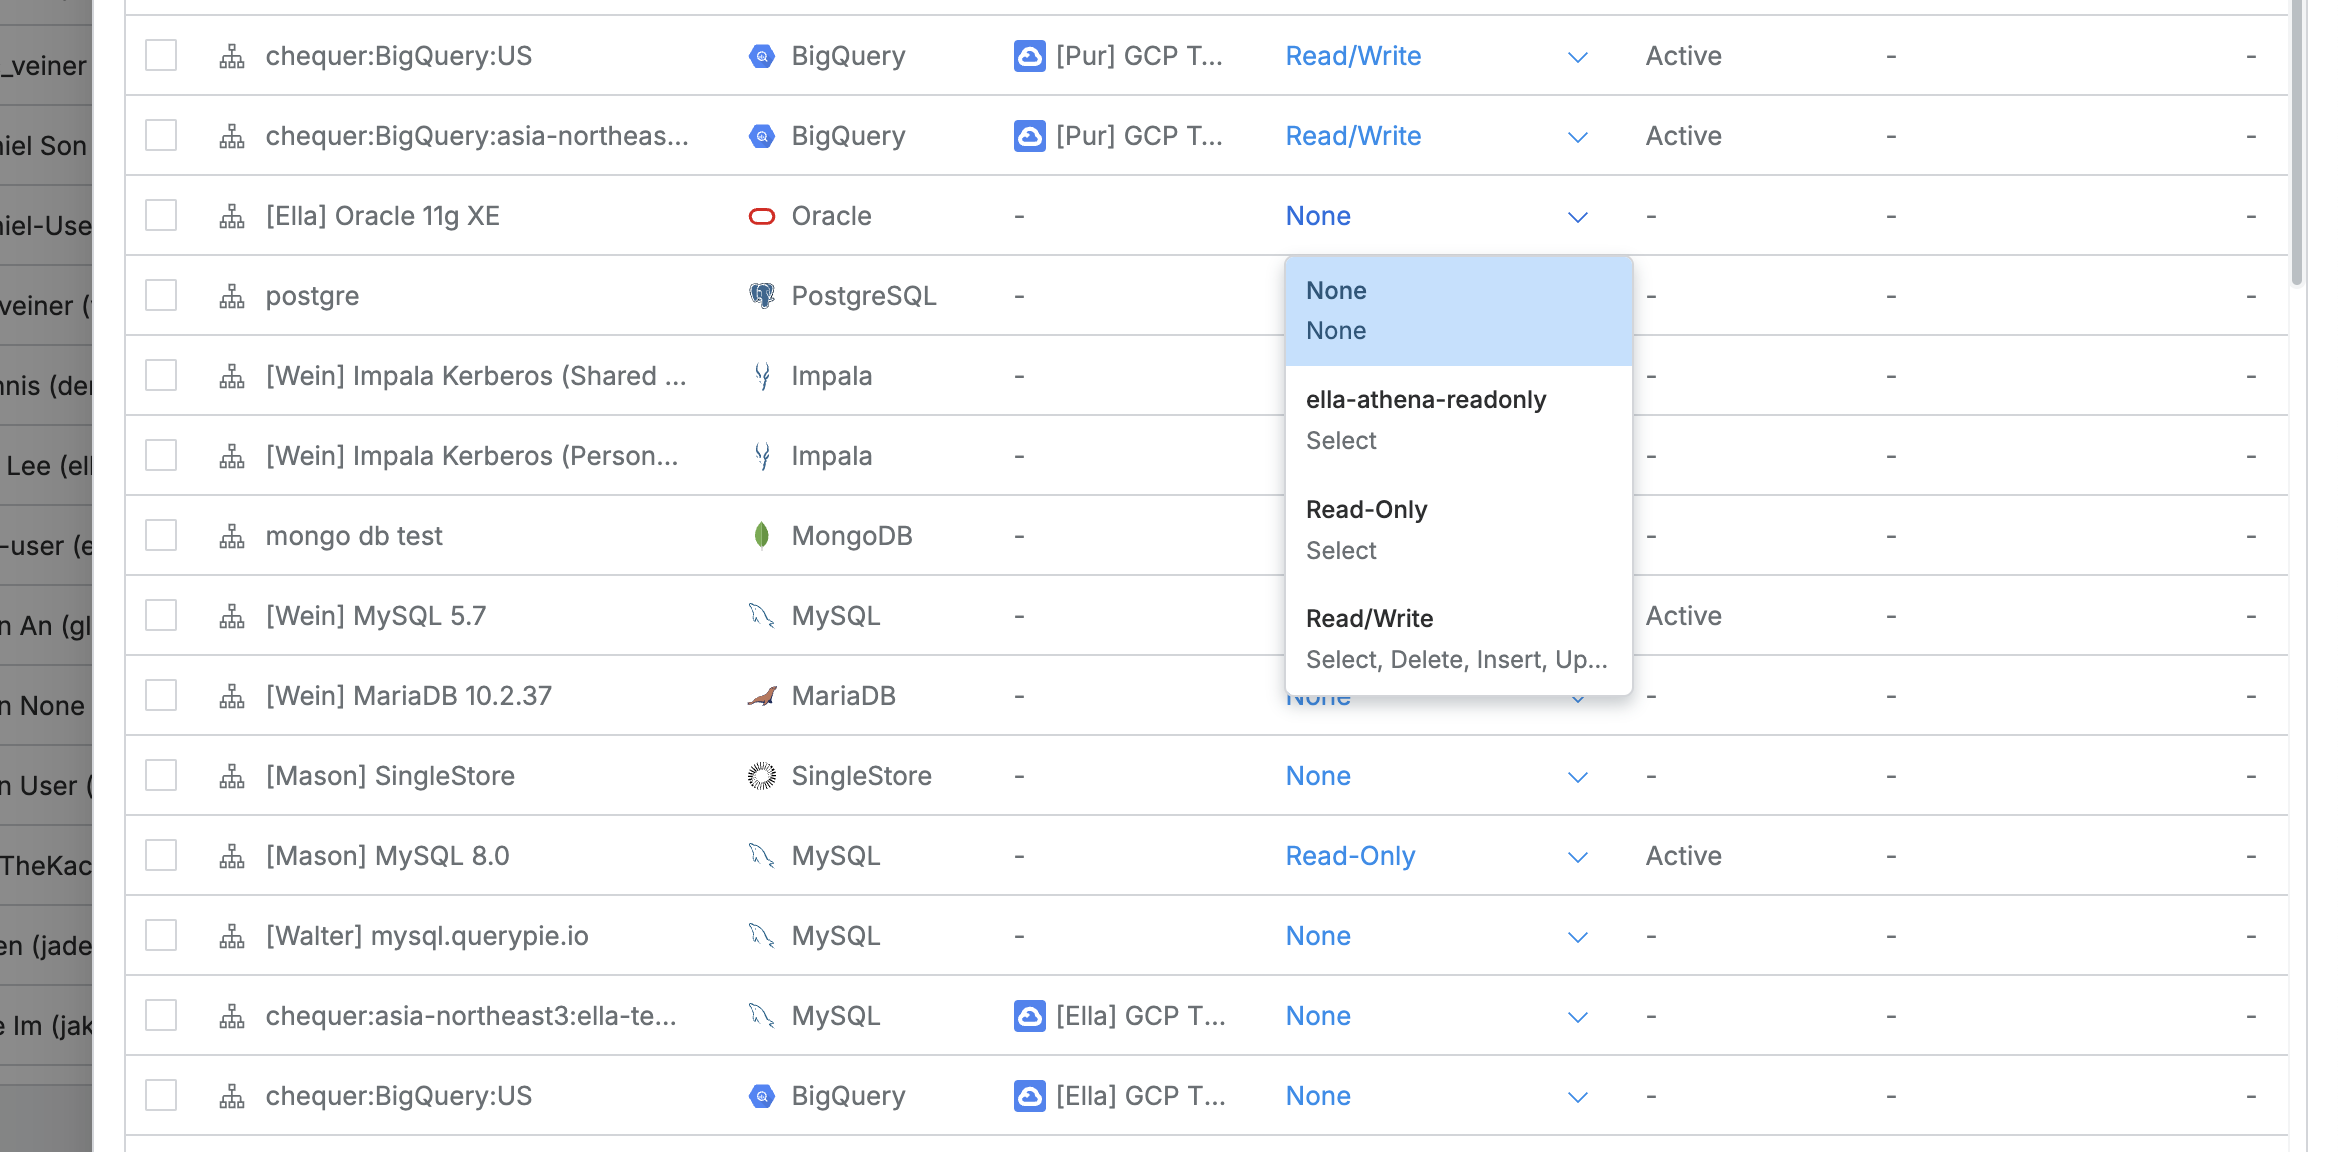
Task: Click Impala icon in Person... row
Action: [762, 456]
